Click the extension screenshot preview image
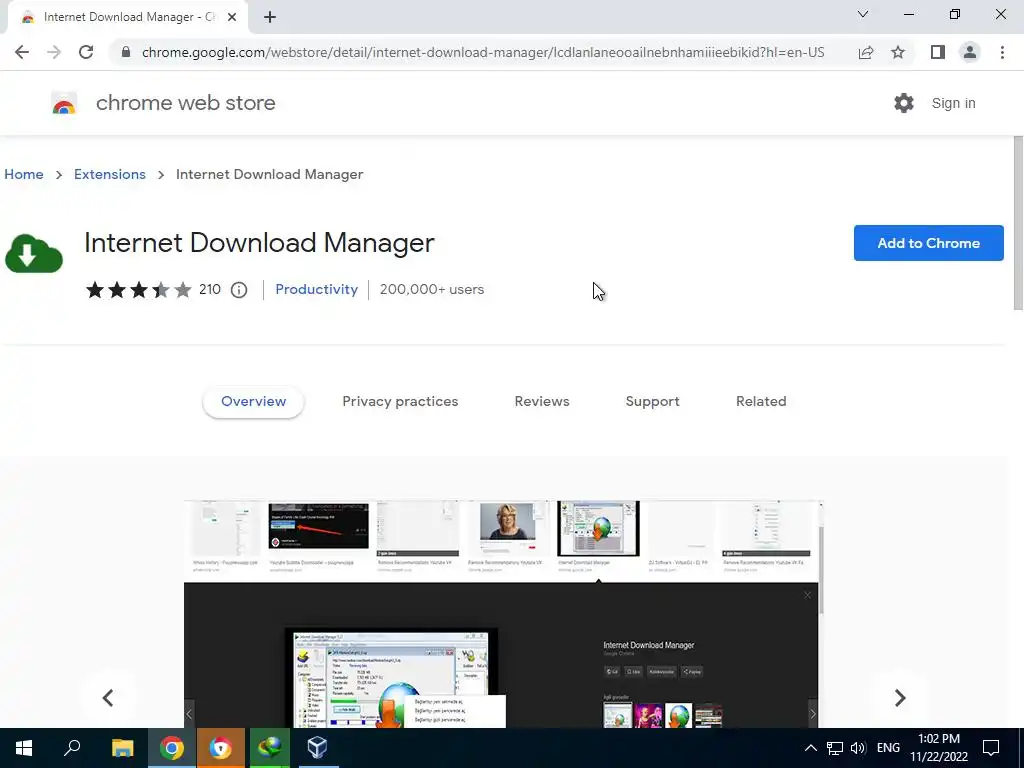Viewport: 1024px width, 768px height. pos(504,614)
